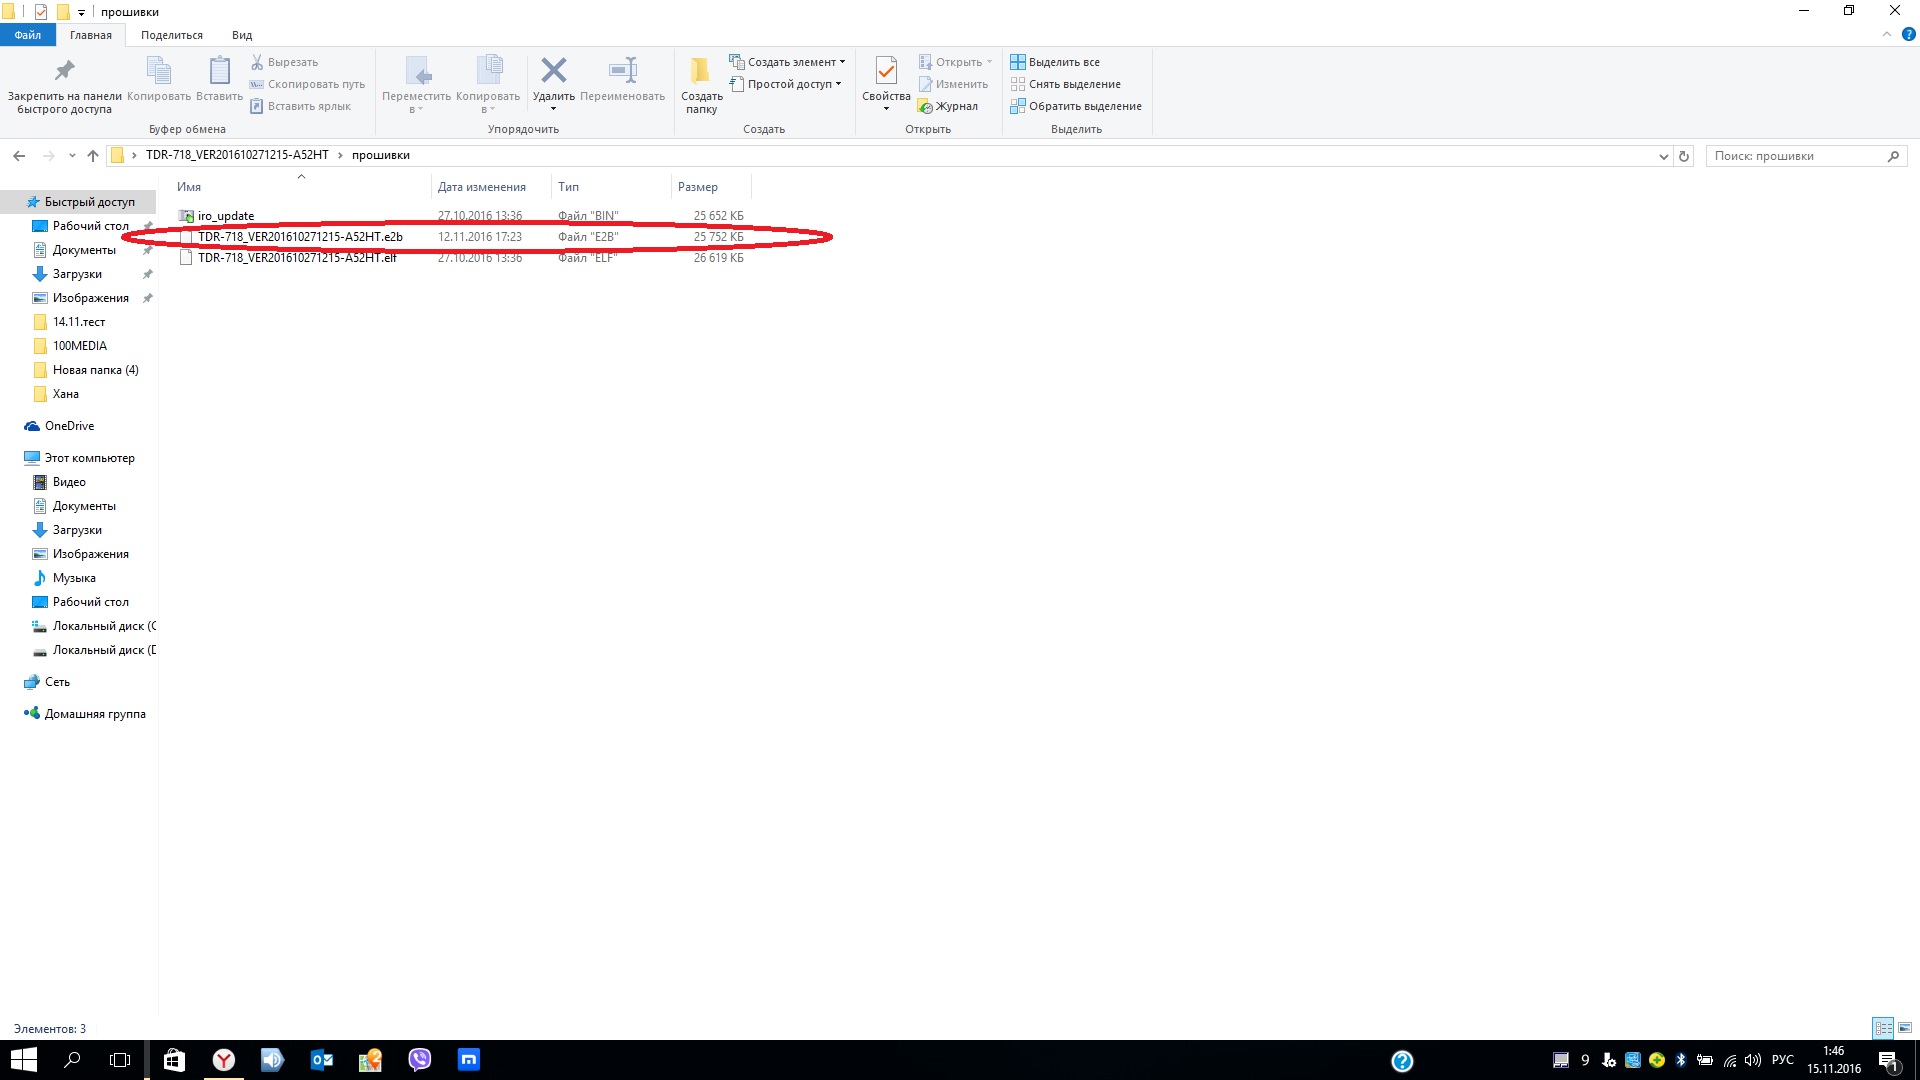1920x1080 pixels.
Task: Click the refresh icon beside address bar
Action: coord(1684,156)
